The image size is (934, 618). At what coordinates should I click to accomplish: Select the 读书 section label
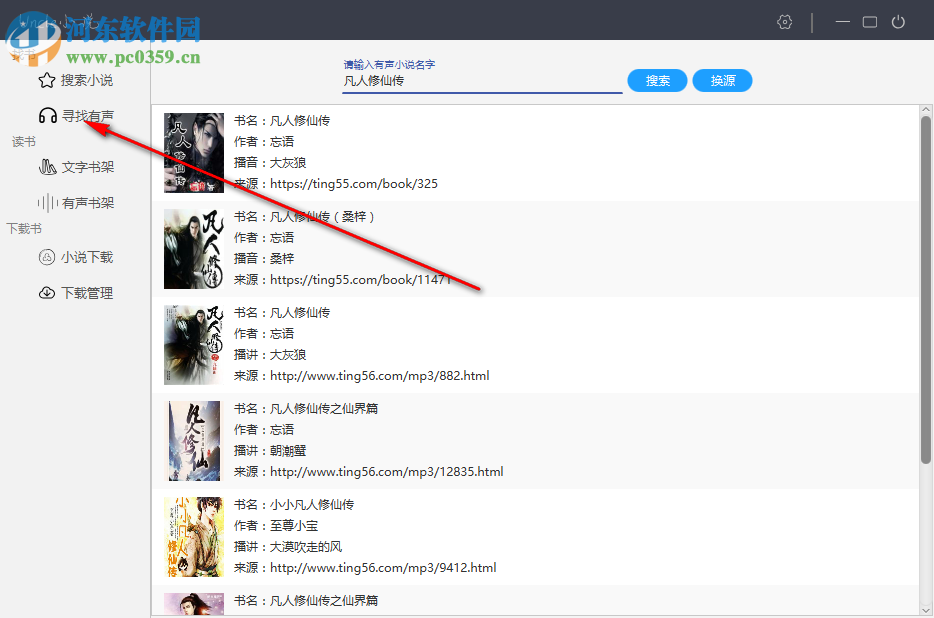pos(23,141)
